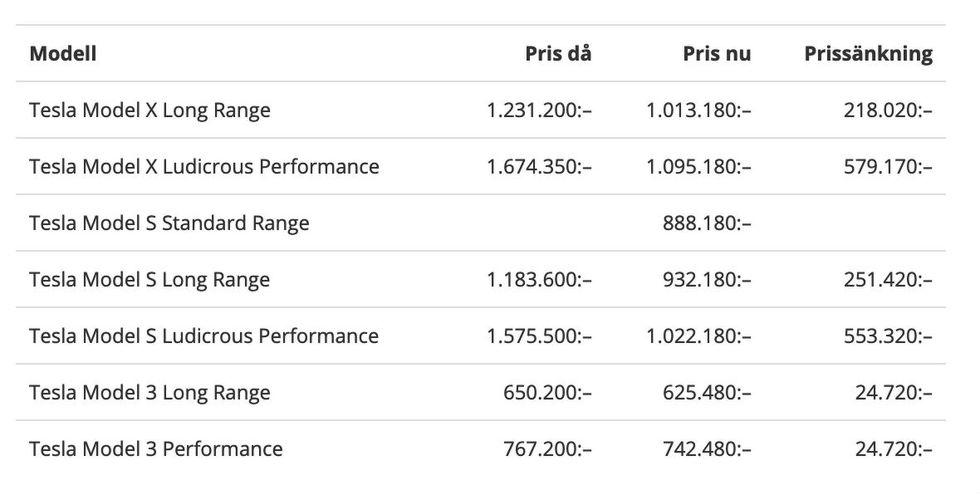Select the Tesla Model 3 Performance cell

[x=156, y=449]
